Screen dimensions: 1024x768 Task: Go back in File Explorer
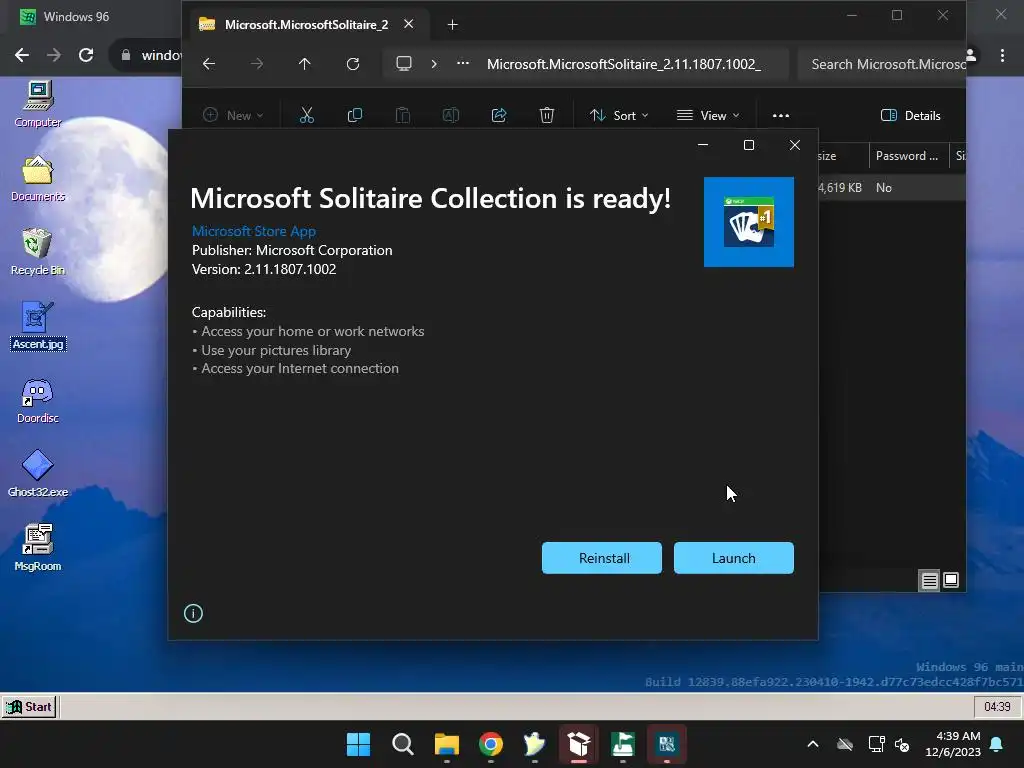209,64
